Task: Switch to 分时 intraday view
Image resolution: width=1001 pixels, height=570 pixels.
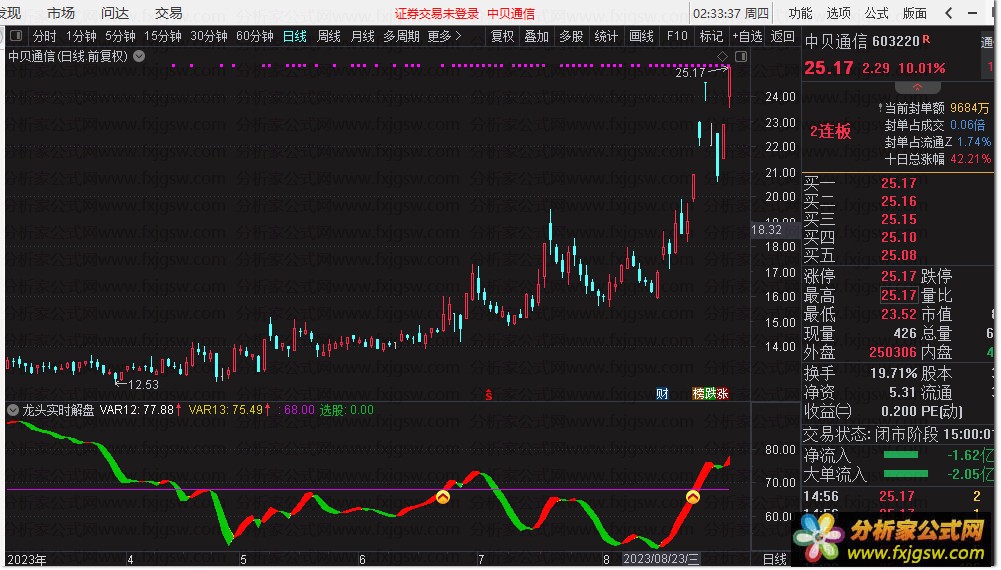Action: [45, 36]
